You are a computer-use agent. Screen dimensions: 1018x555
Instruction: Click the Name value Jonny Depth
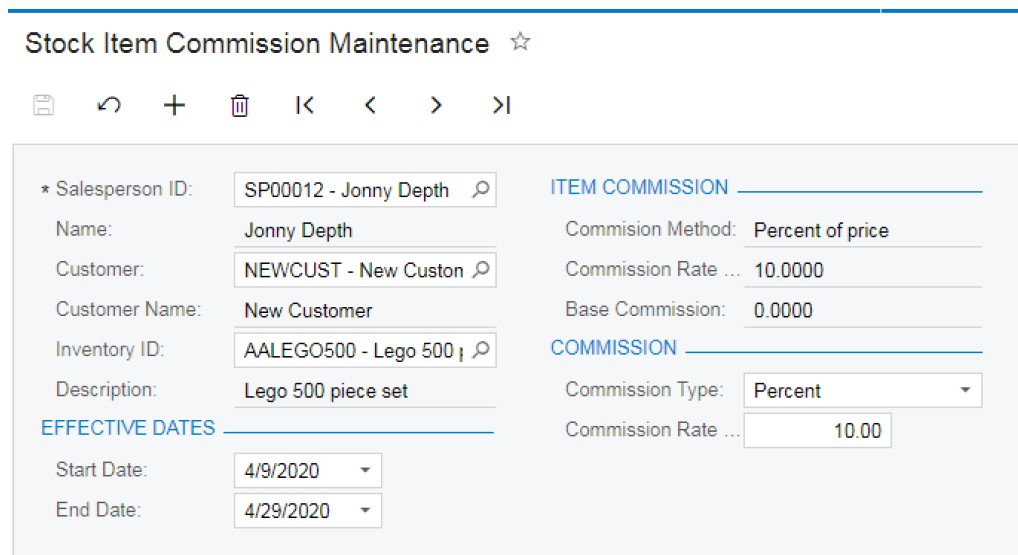click(x=298, y=230)
